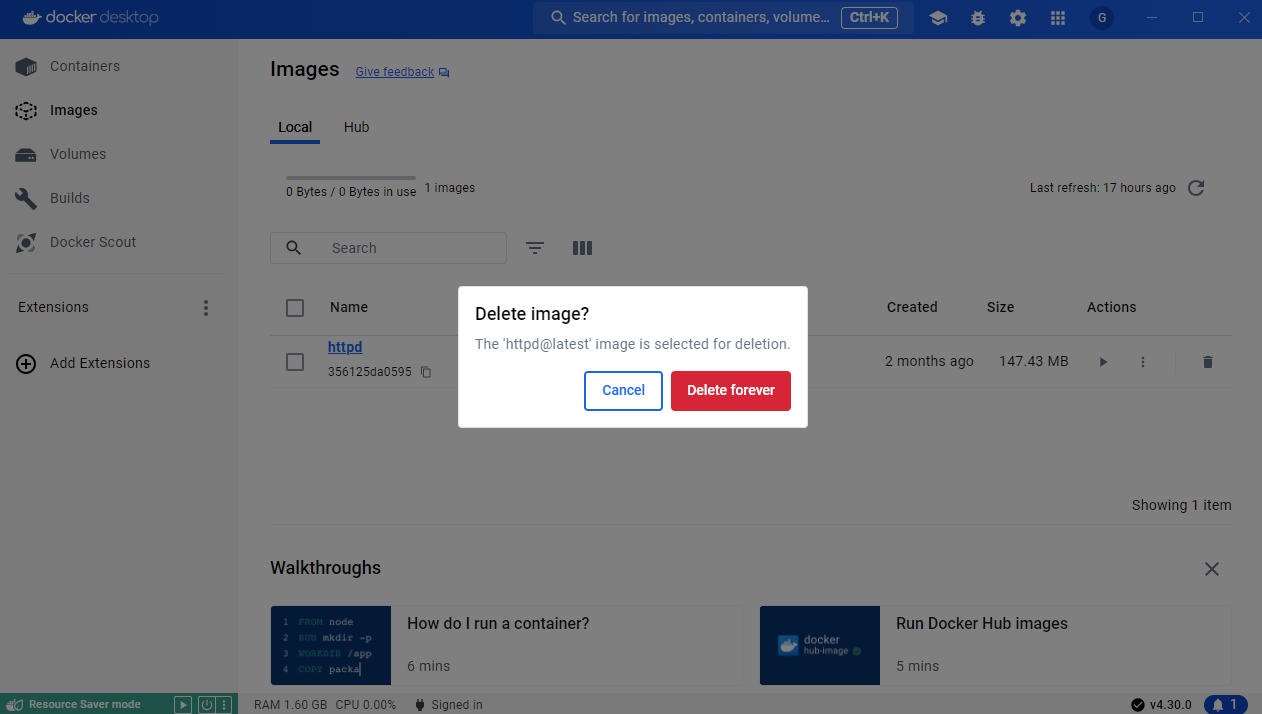Click the Signed in status
Screen dimensions: 1262x714
[447, 705]
